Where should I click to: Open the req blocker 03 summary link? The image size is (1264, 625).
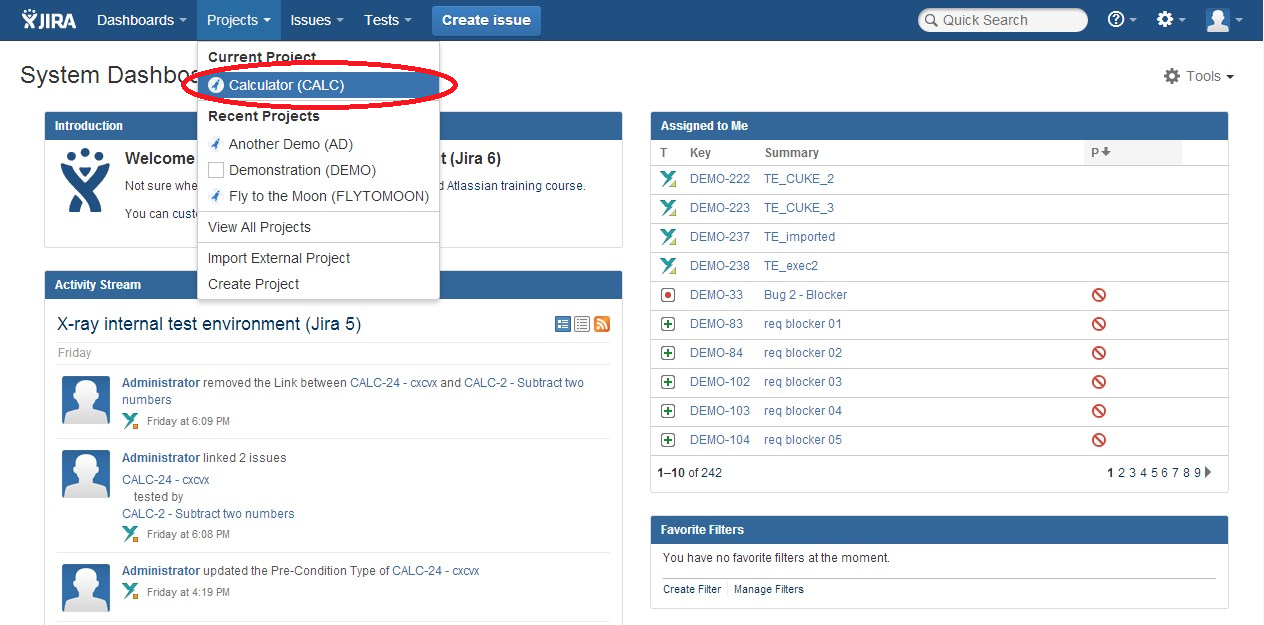click(803, 382)
